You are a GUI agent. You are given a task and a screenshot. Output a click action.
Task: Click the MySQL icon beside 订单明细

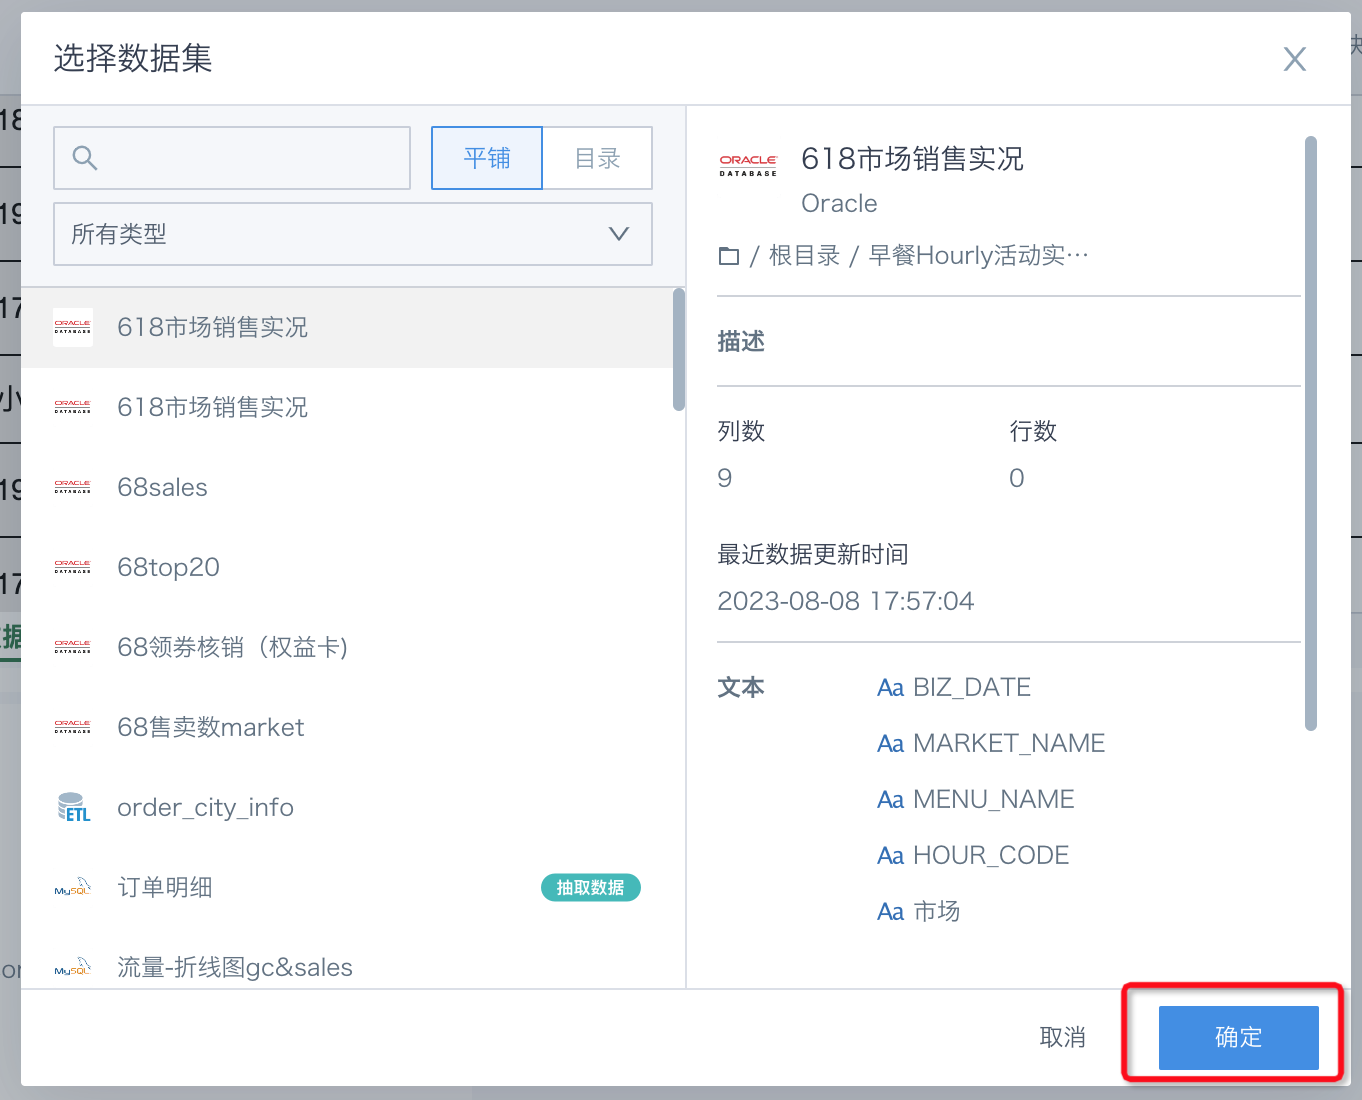point(73,888)
